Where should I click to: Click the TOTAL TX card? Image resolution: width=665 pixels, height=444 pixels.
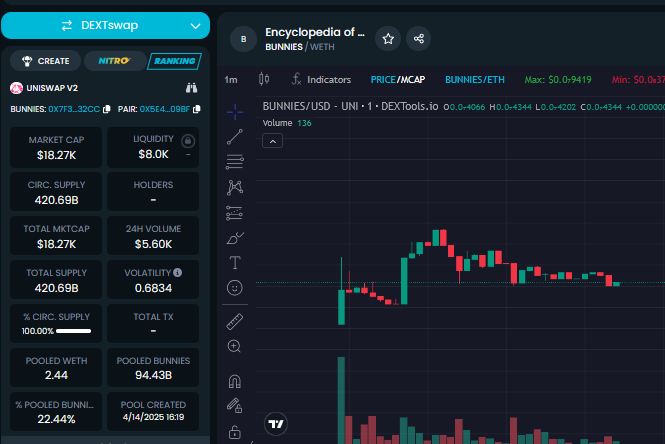pyautogui.click(x=153, y=324)
